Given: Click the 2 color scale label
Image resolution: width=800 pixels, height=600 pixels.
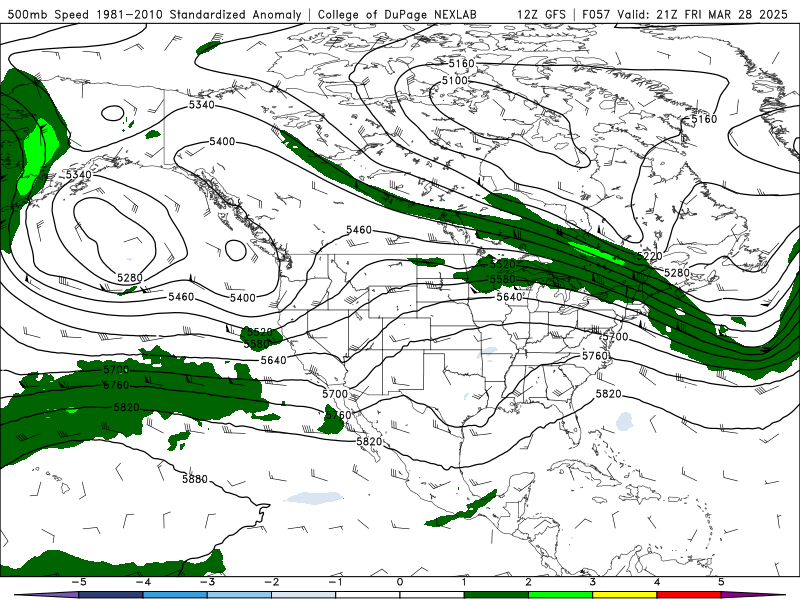Looking at the screenshot, I should pos(529,582).
